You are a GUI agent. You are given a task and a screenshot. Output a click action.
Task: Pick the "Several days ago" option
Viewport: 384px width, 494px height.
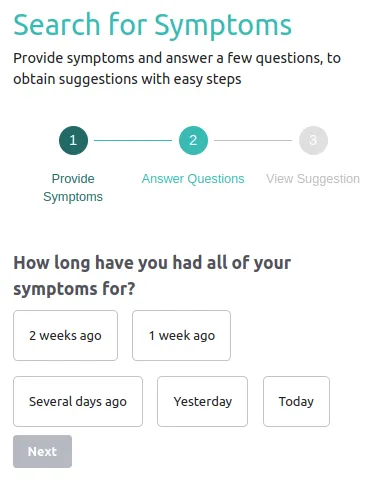click(78, 401)
